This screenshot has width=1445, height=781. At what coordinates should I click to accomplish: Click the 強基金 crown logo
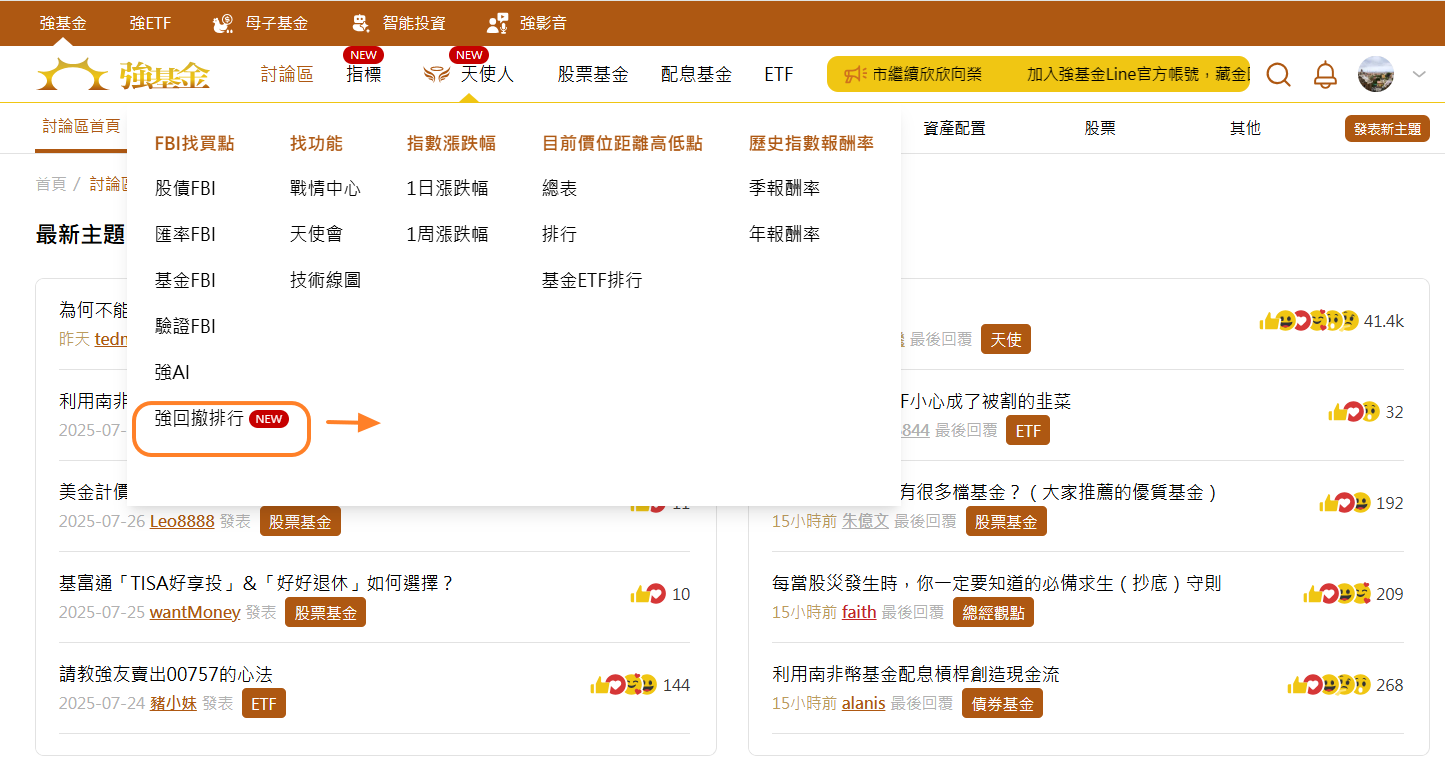click(123, 74)
